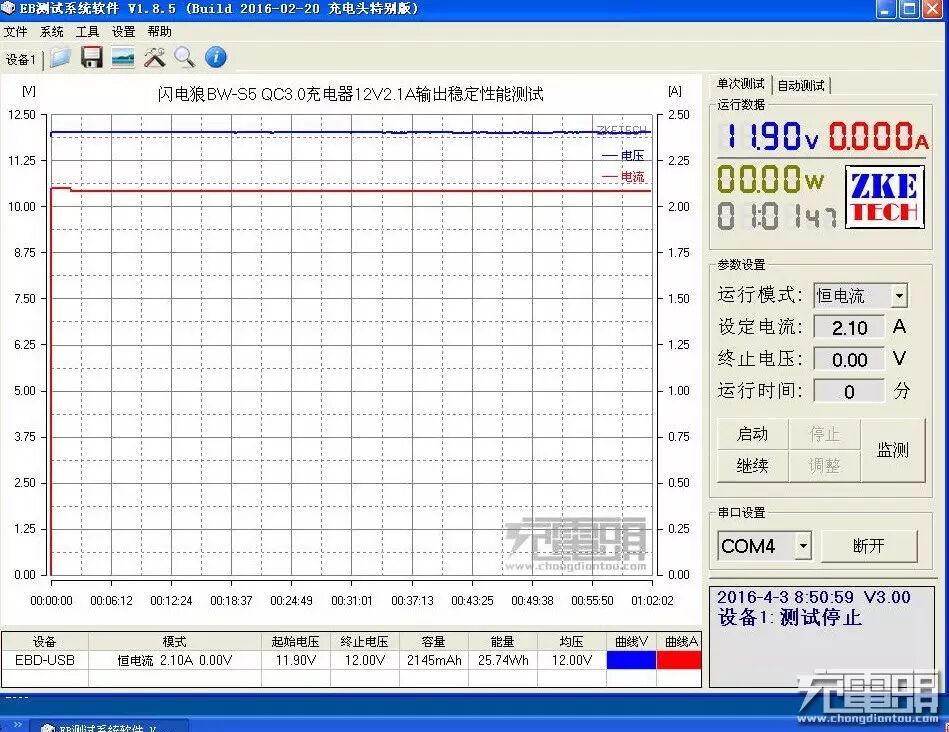Click the 电流 legend entry in chart
The width and height of the screenshot is (949, 732).
coord(623,177)
